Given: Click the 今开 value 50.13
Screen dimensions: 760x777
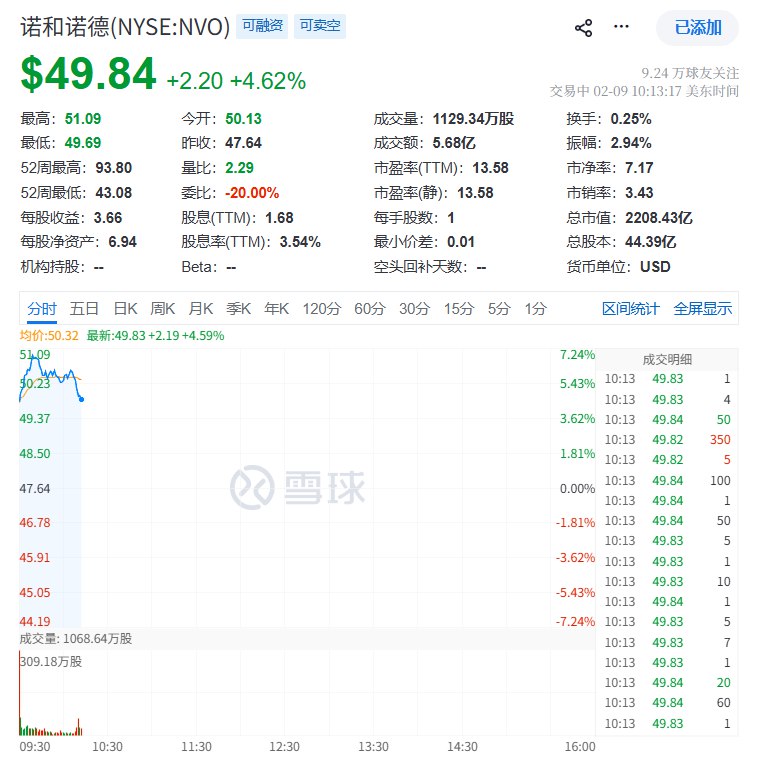Looking at the screenshot, I should point(243,119).
